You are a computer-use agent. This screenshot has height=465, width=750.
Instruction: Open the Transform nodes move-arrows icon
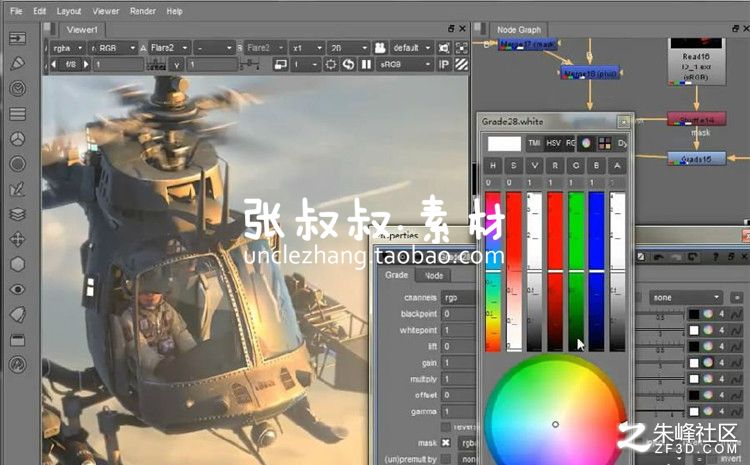[x=18, y=239]
